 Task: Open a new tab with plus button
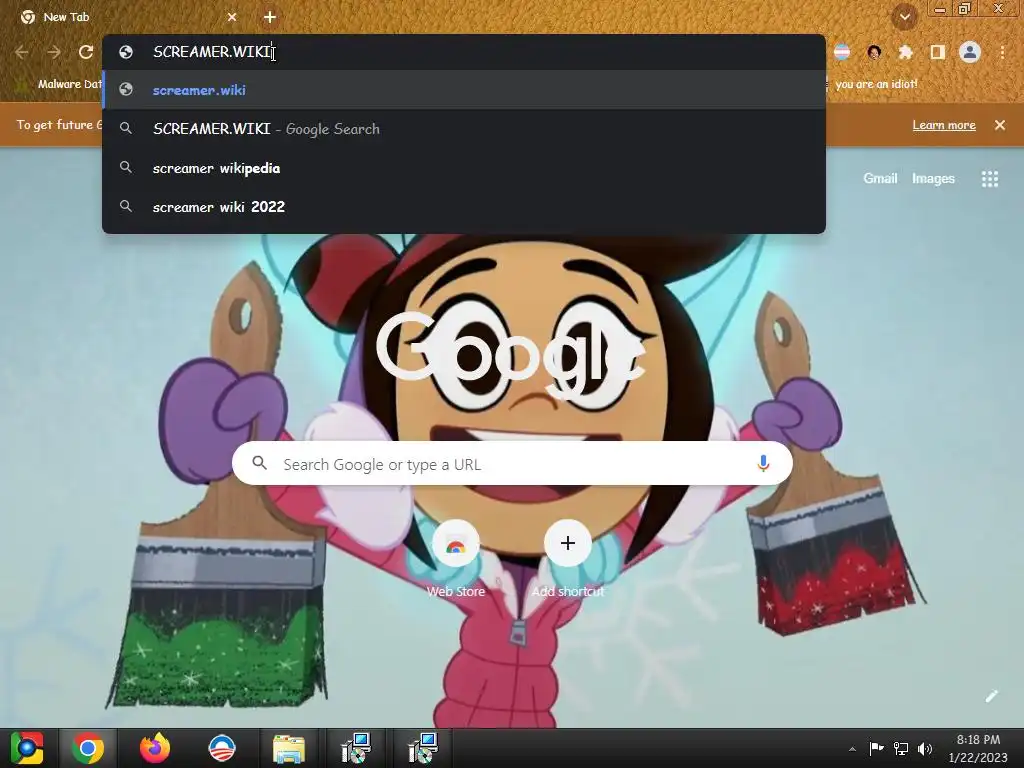pyautogui.click(x=270, y=17)
